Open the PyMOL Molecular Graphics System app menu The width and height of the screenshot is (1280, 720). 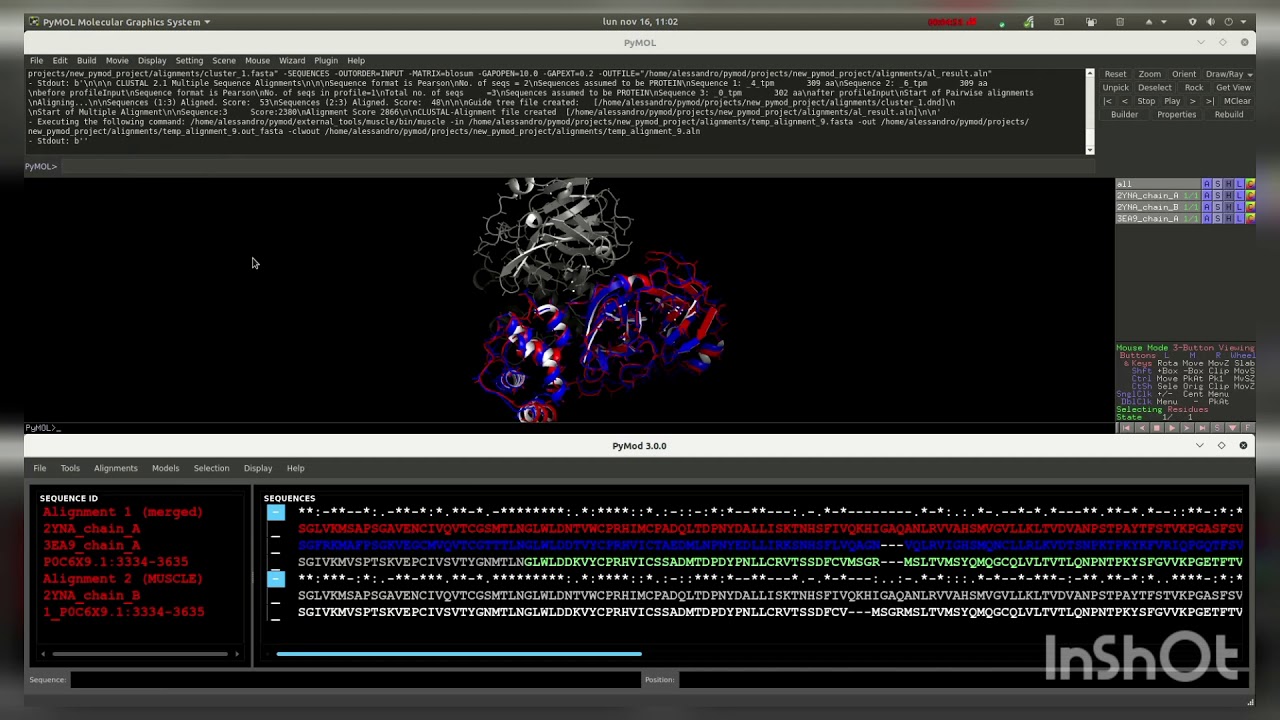(120, 21)
